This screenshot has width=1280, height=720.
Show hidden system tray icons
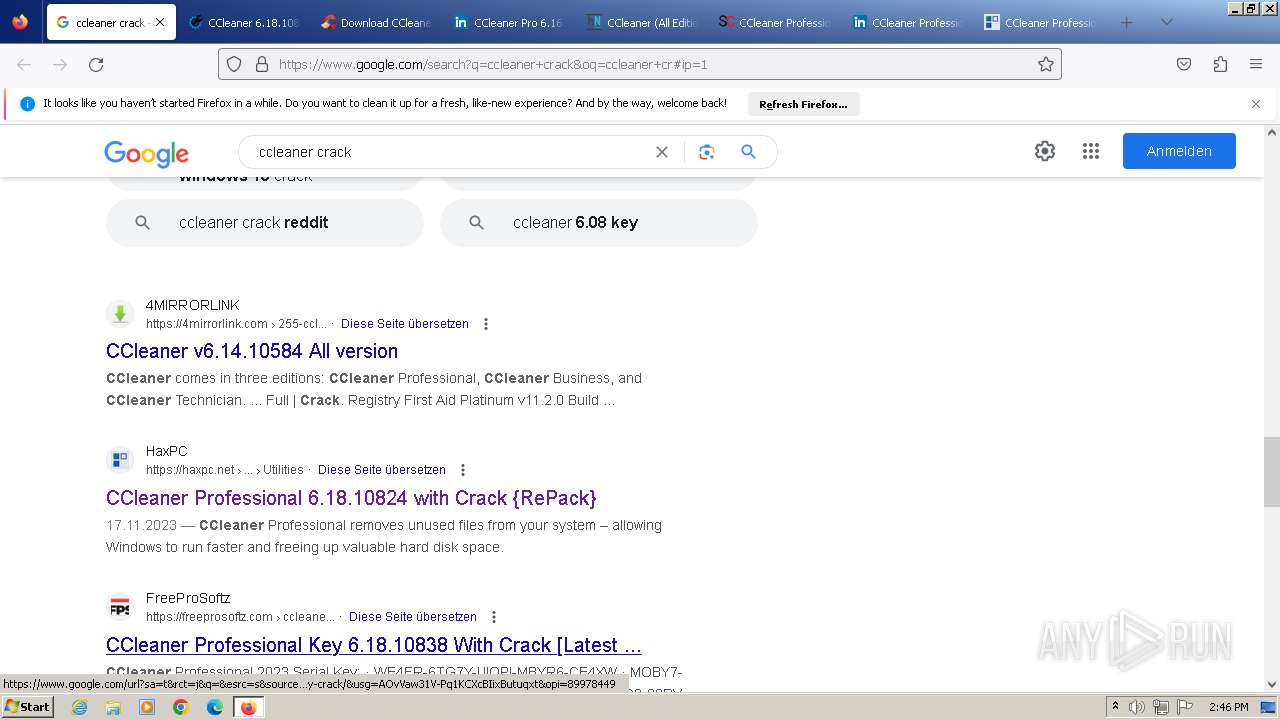point(1116,707)
